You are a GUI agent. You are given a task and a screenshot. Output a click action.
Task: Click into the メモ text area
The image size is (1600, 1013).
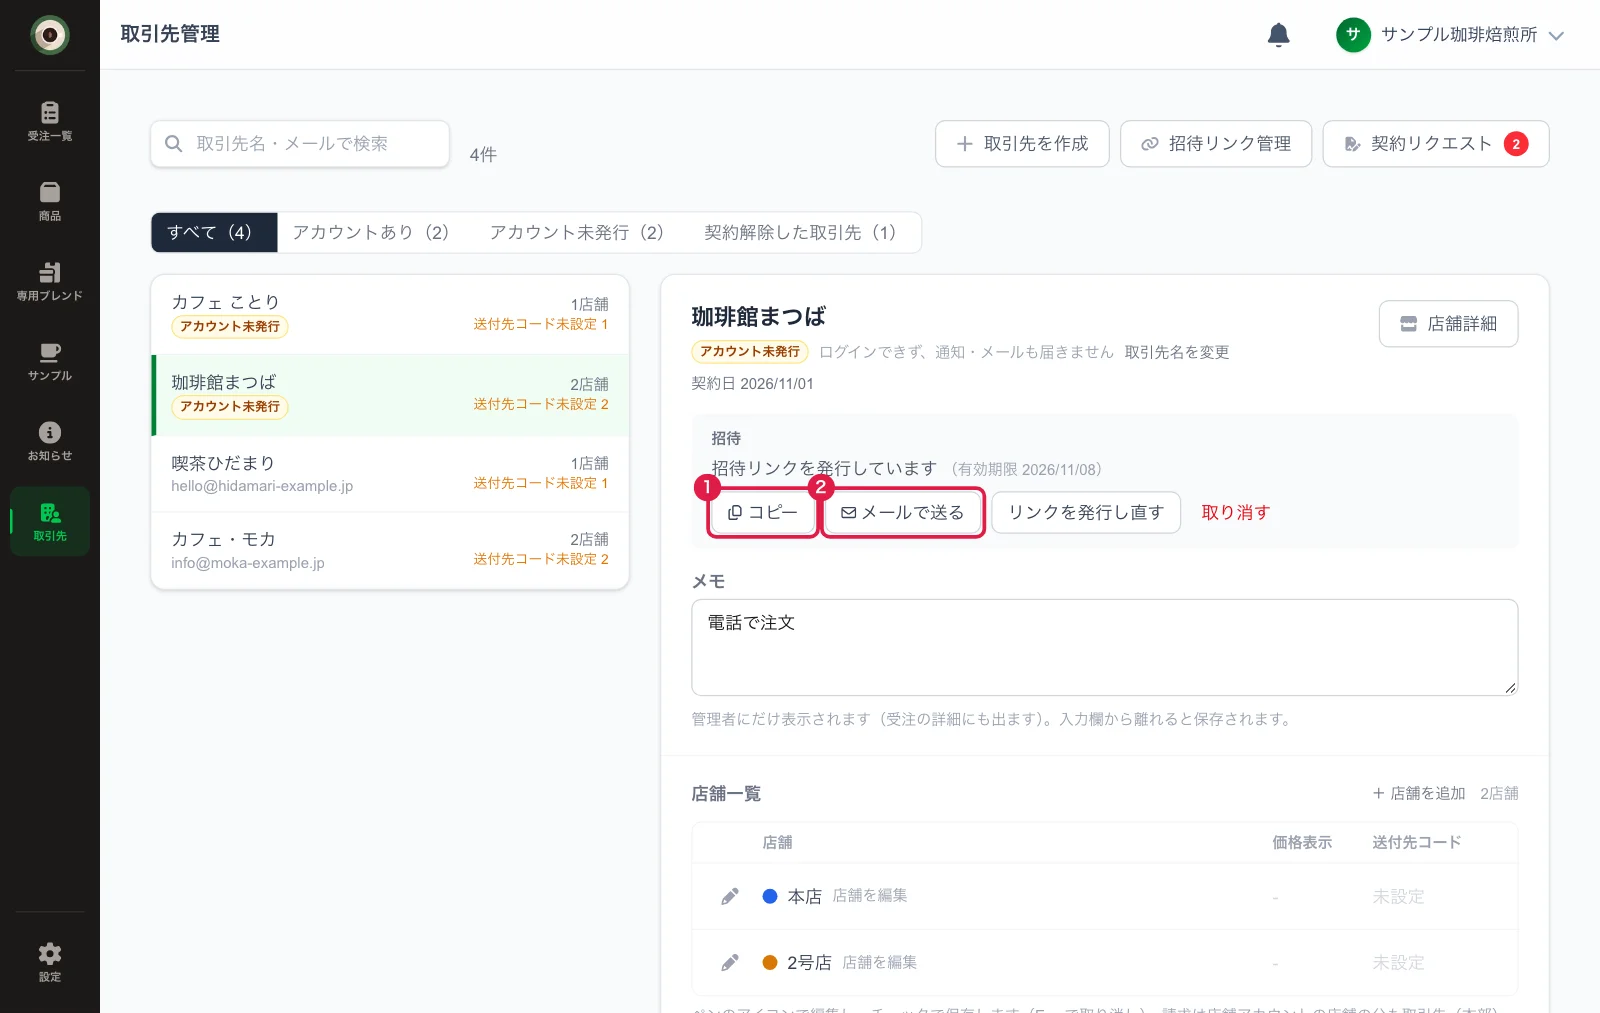[1104, 648]
